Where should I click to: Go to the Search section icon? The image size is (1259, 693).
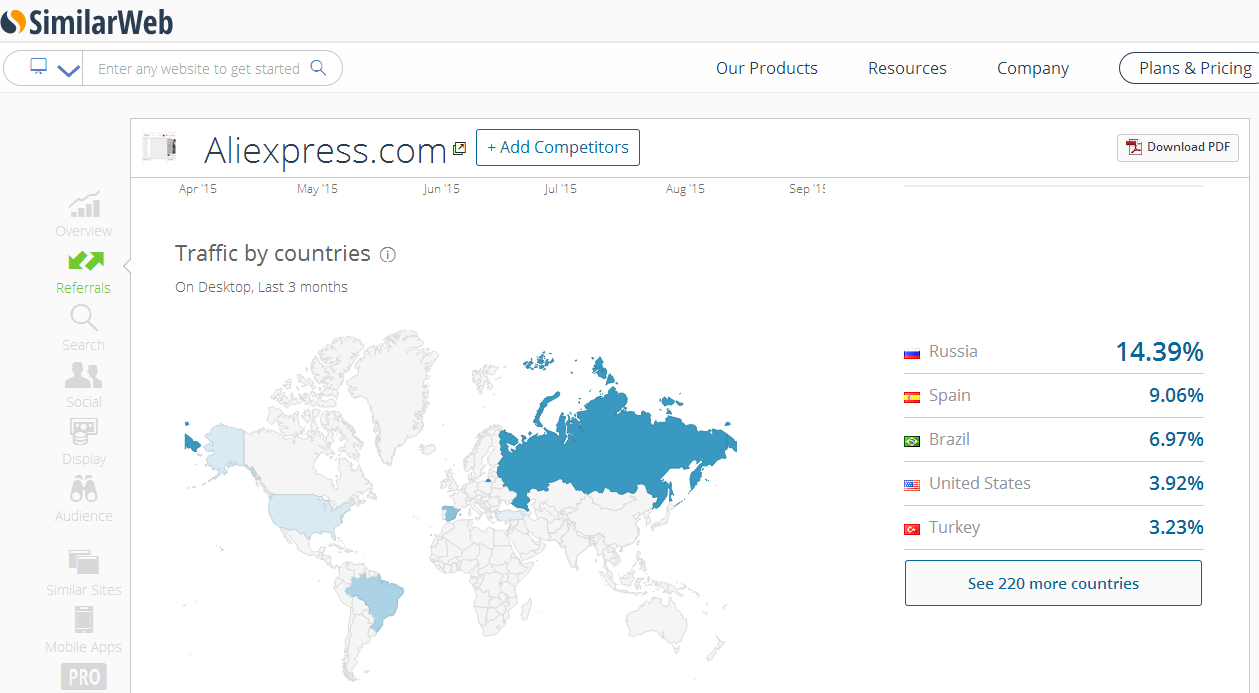[x=84, y=318]
